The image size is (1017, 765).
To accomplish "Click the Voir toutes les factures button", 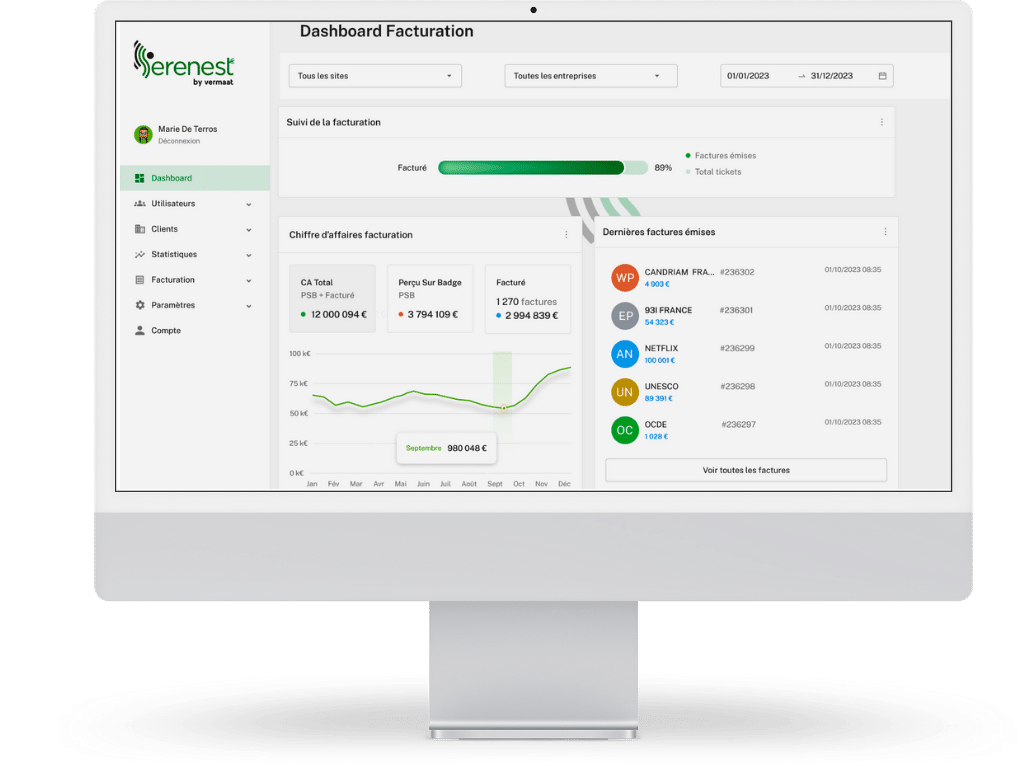I will click(x=744, y=469).
